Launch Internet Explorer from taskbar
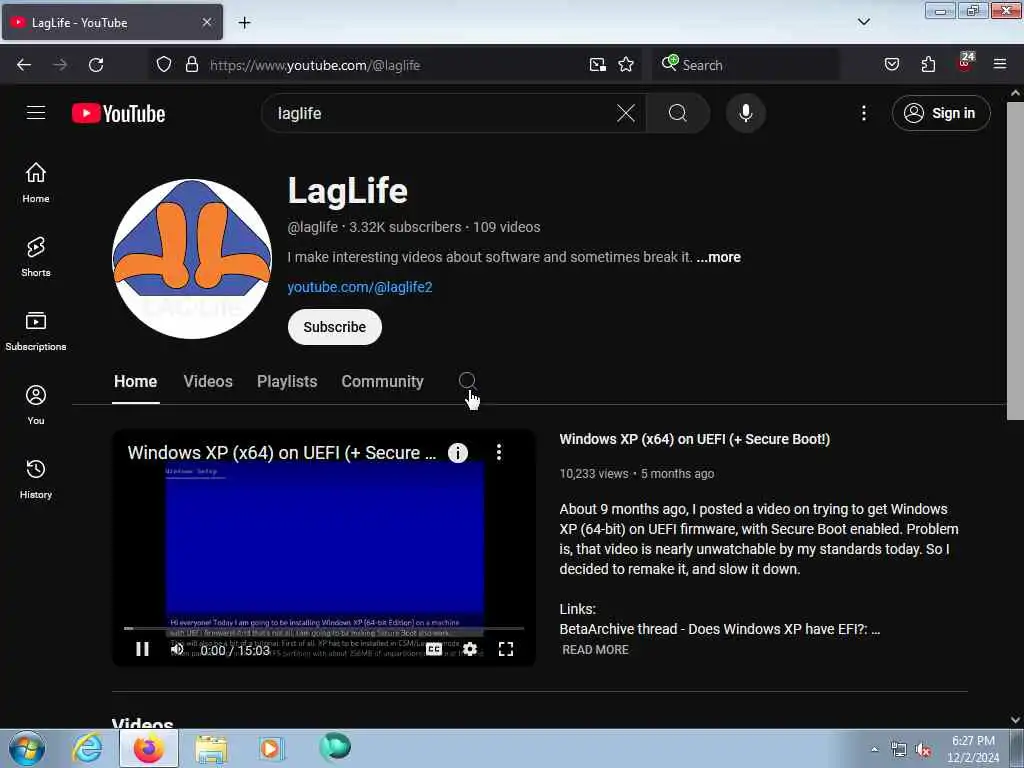Screen dimensions: 1024x768 (88, 748)
